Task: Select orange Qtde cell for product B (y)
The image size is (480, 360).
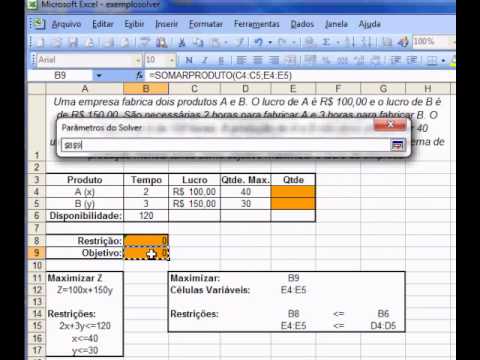Action: (293, 204)
